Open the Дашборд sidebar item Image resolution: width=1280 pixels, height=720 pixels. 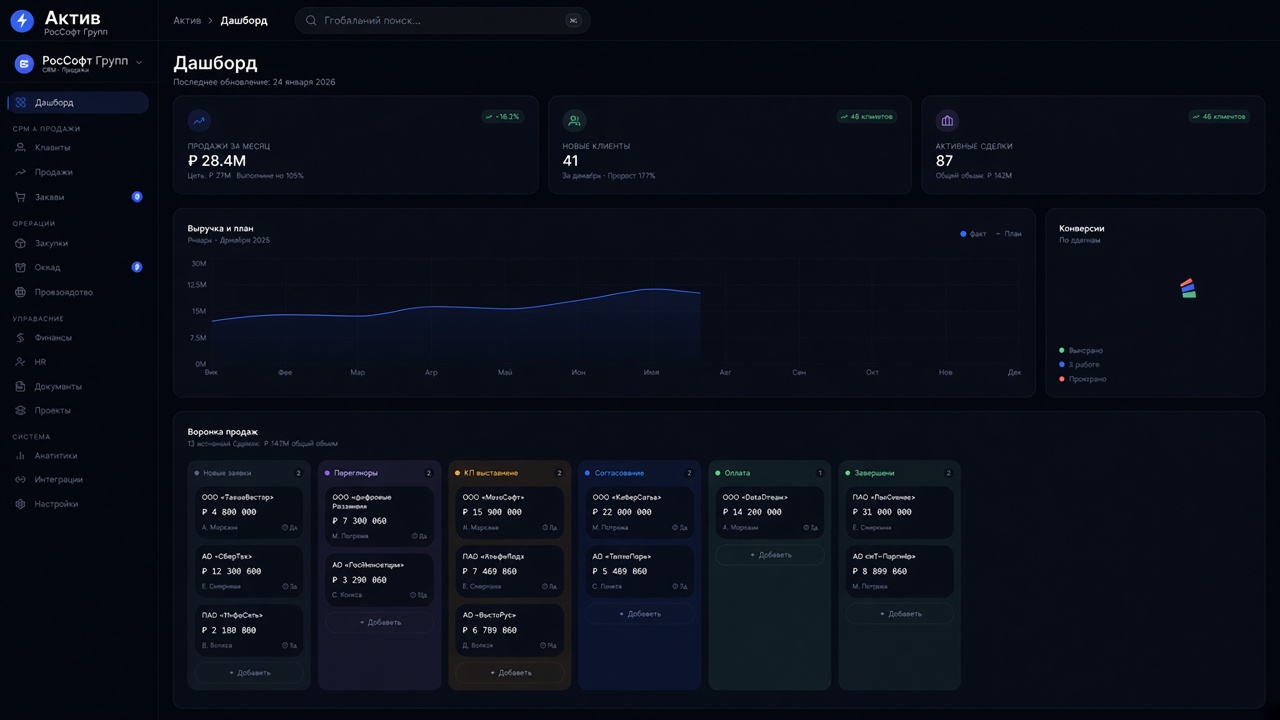[78, 102]
